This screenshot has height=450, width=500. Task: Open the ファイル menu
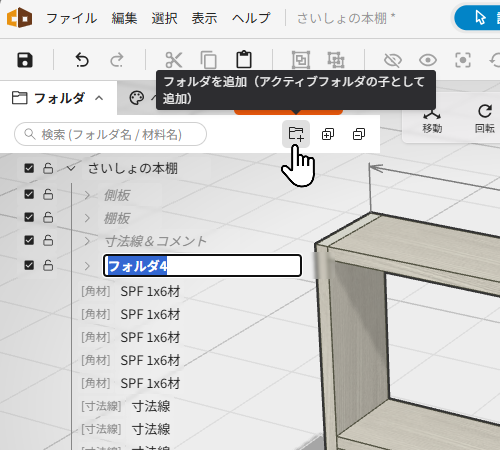[72, 18]
